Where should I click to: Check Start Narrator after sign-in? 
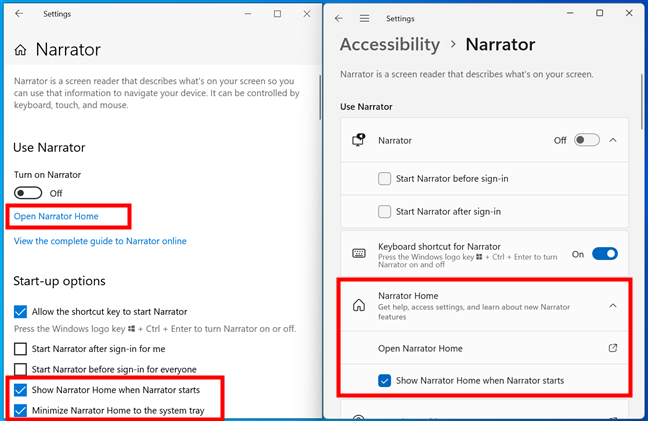coord(384,212)
